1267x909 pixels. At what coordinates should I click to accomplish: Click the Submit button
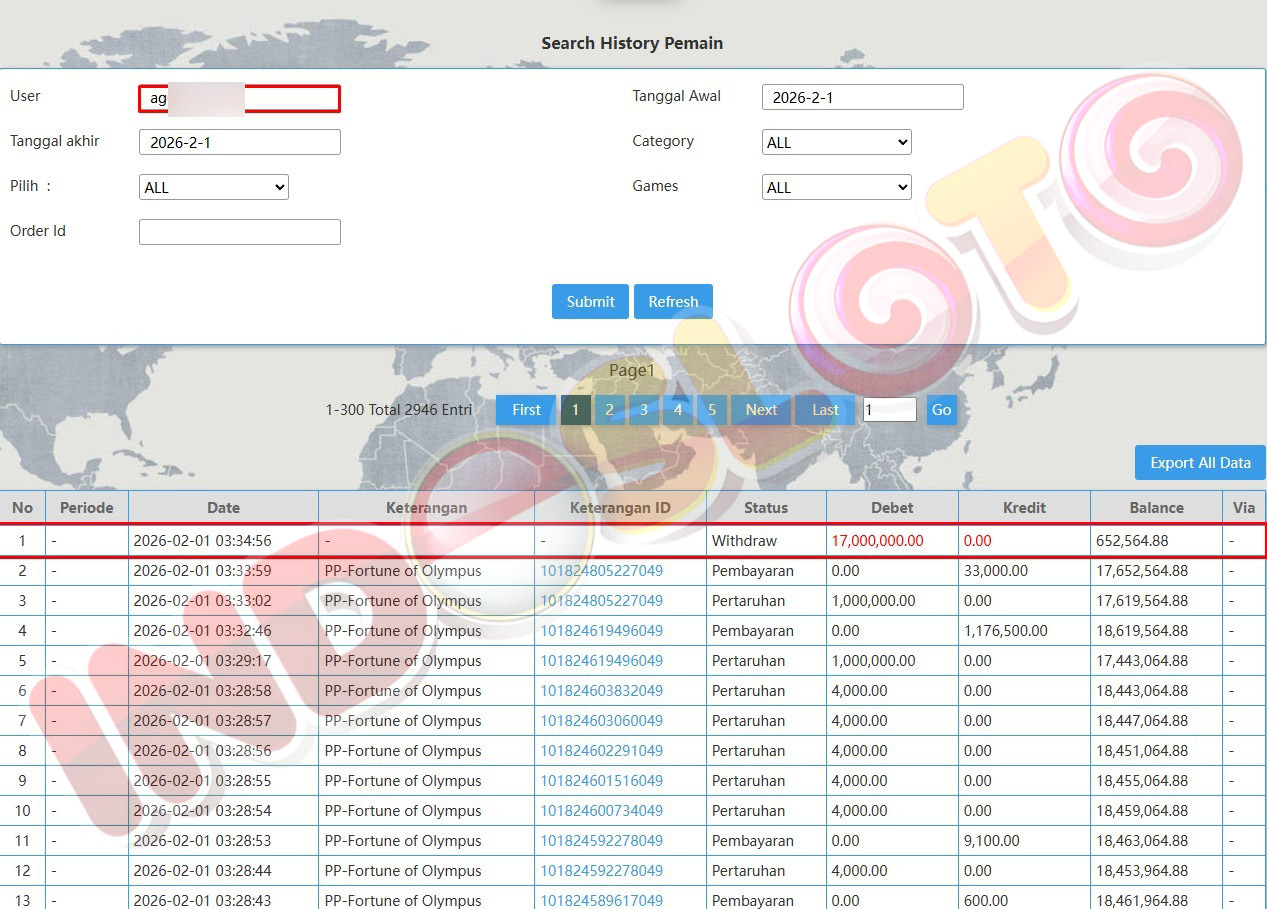(590, 302)
